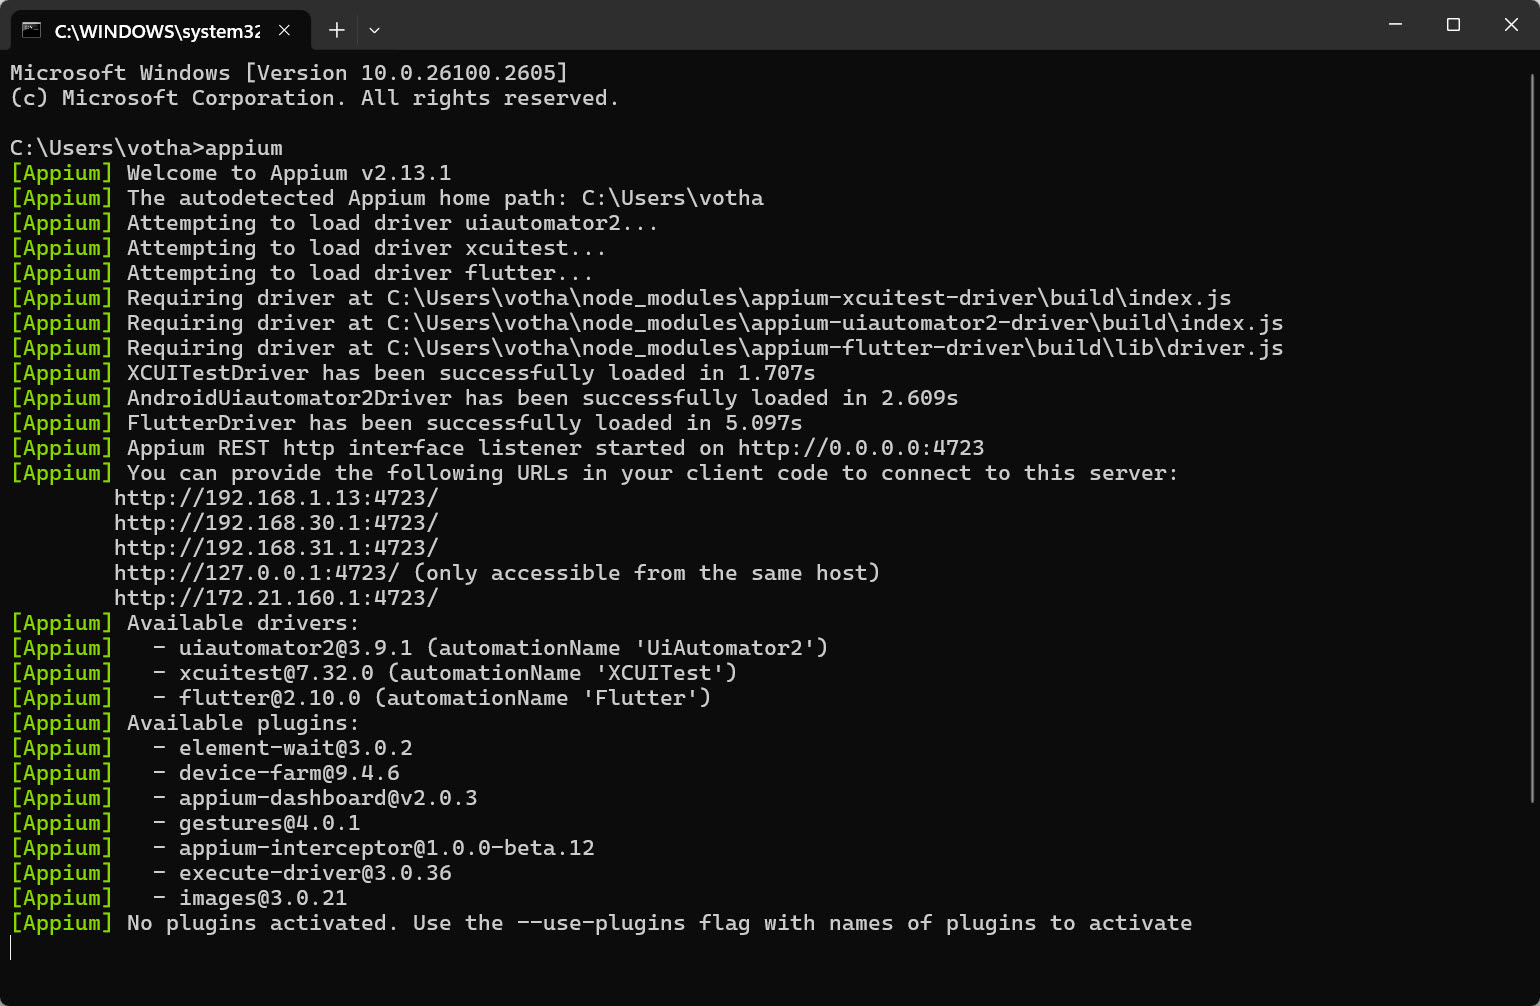This screenshot has width=1540, height=1006.
Task: Expand the new tab profile dropdown
Action: click(x=374, y=30)
